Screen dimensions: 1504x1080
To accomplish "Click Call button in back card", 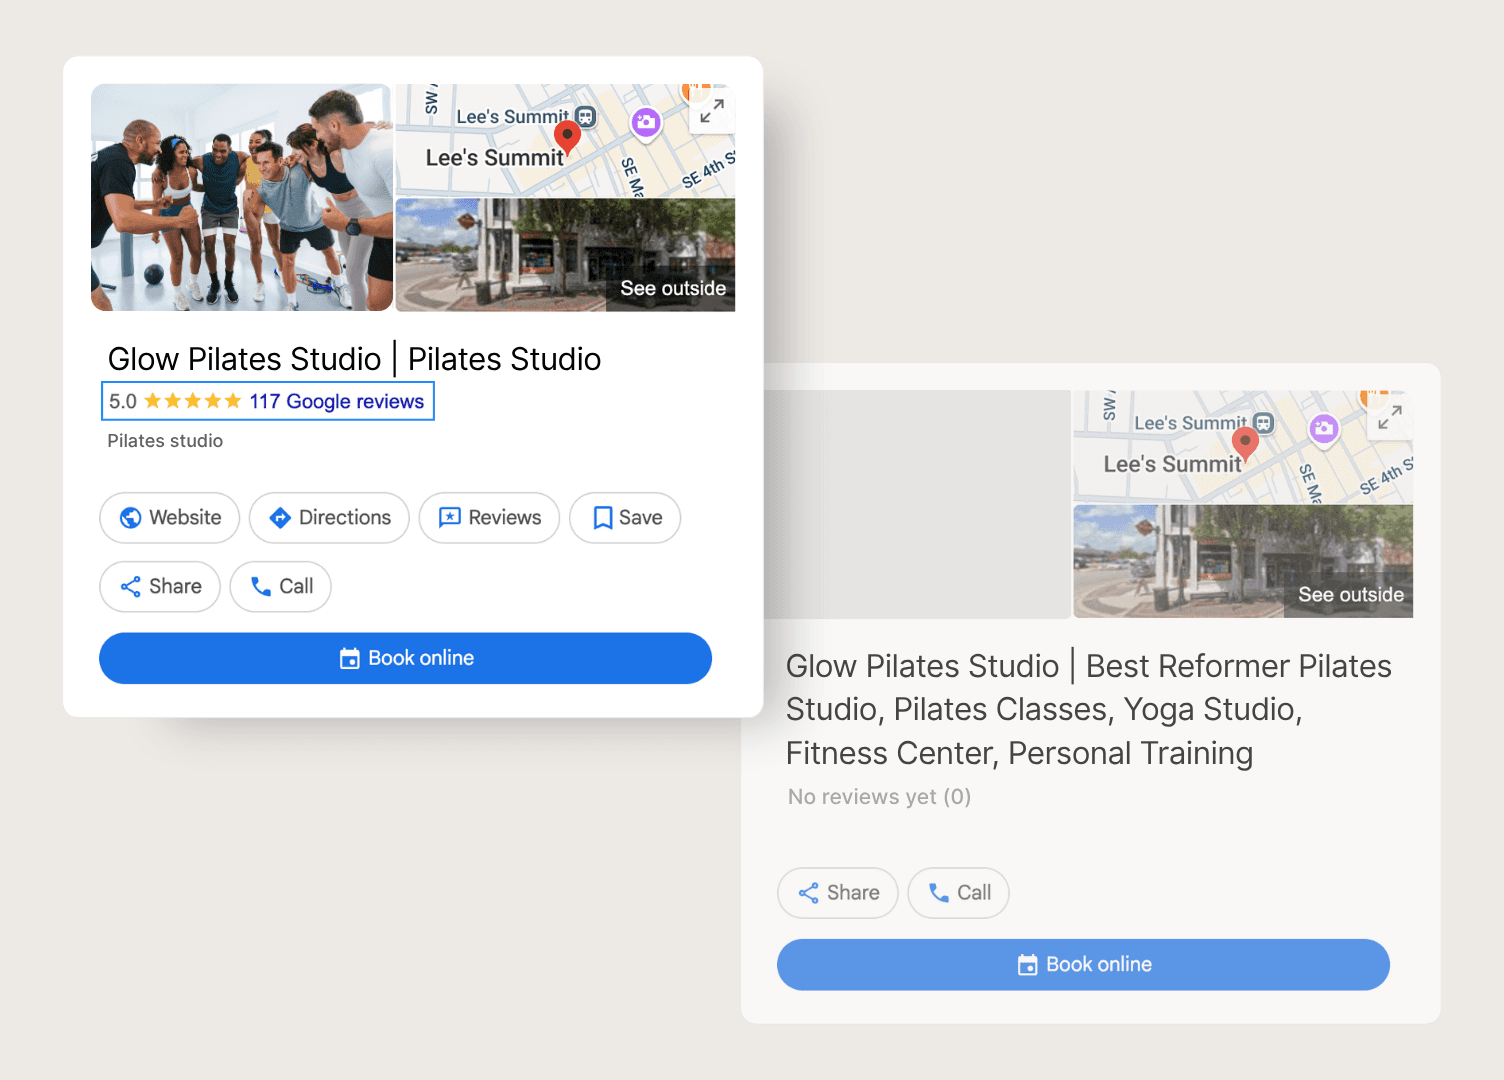I will [x=958, y=893].
